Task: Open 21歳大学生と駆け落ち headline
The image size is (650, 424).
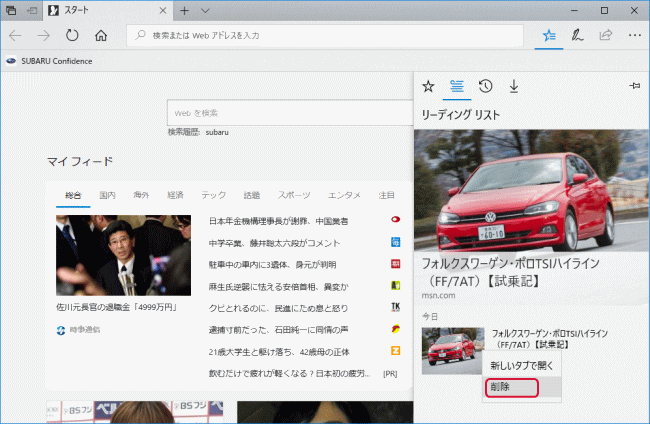Action: point(279,352)
